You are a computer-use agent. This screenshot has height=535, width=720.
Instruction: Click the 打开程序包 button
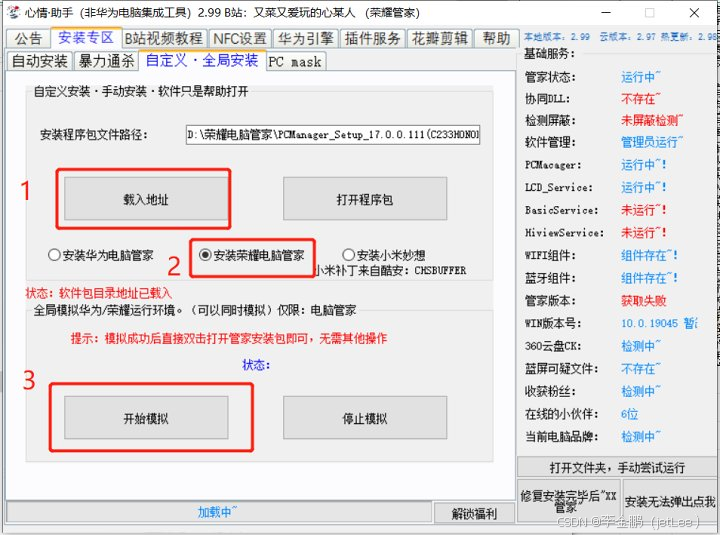[x=365, y=199]
